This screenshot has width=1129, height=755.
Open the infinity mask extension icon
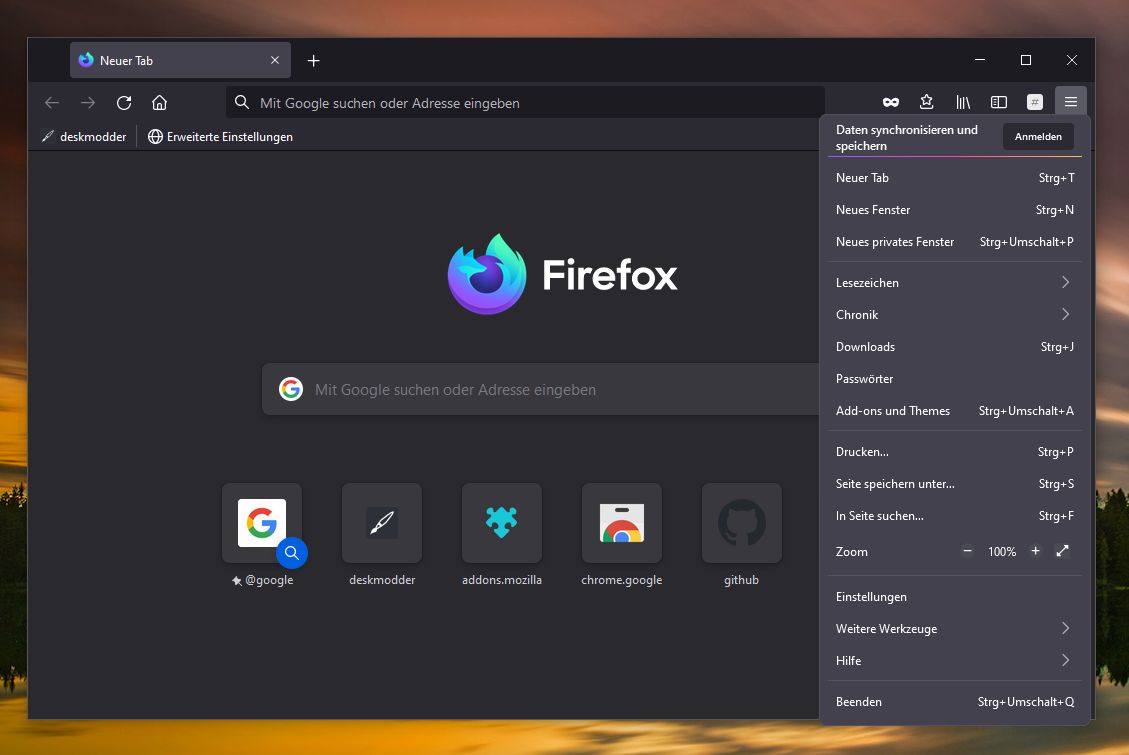891,102
